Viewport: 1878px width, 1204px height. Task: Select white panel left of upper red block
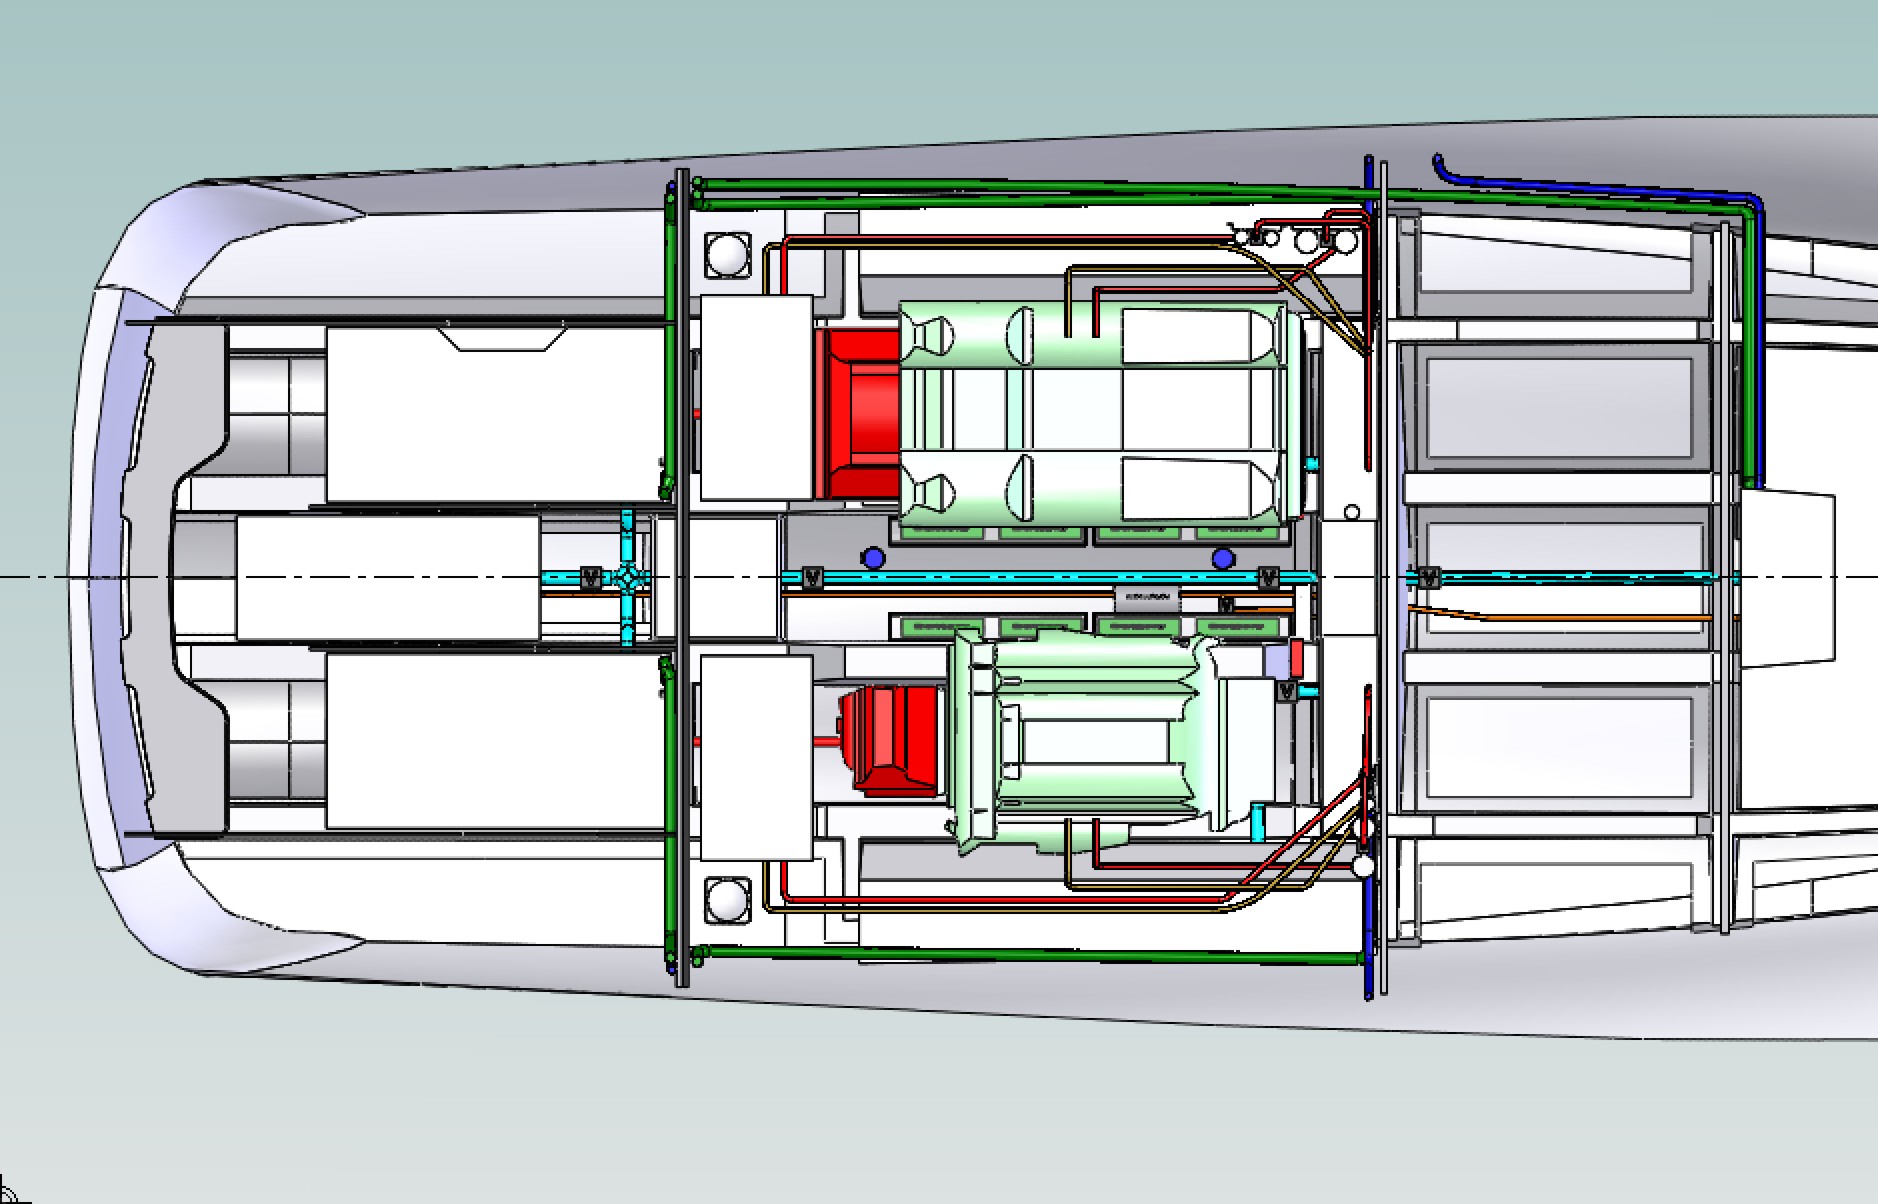tap(756, 398)
